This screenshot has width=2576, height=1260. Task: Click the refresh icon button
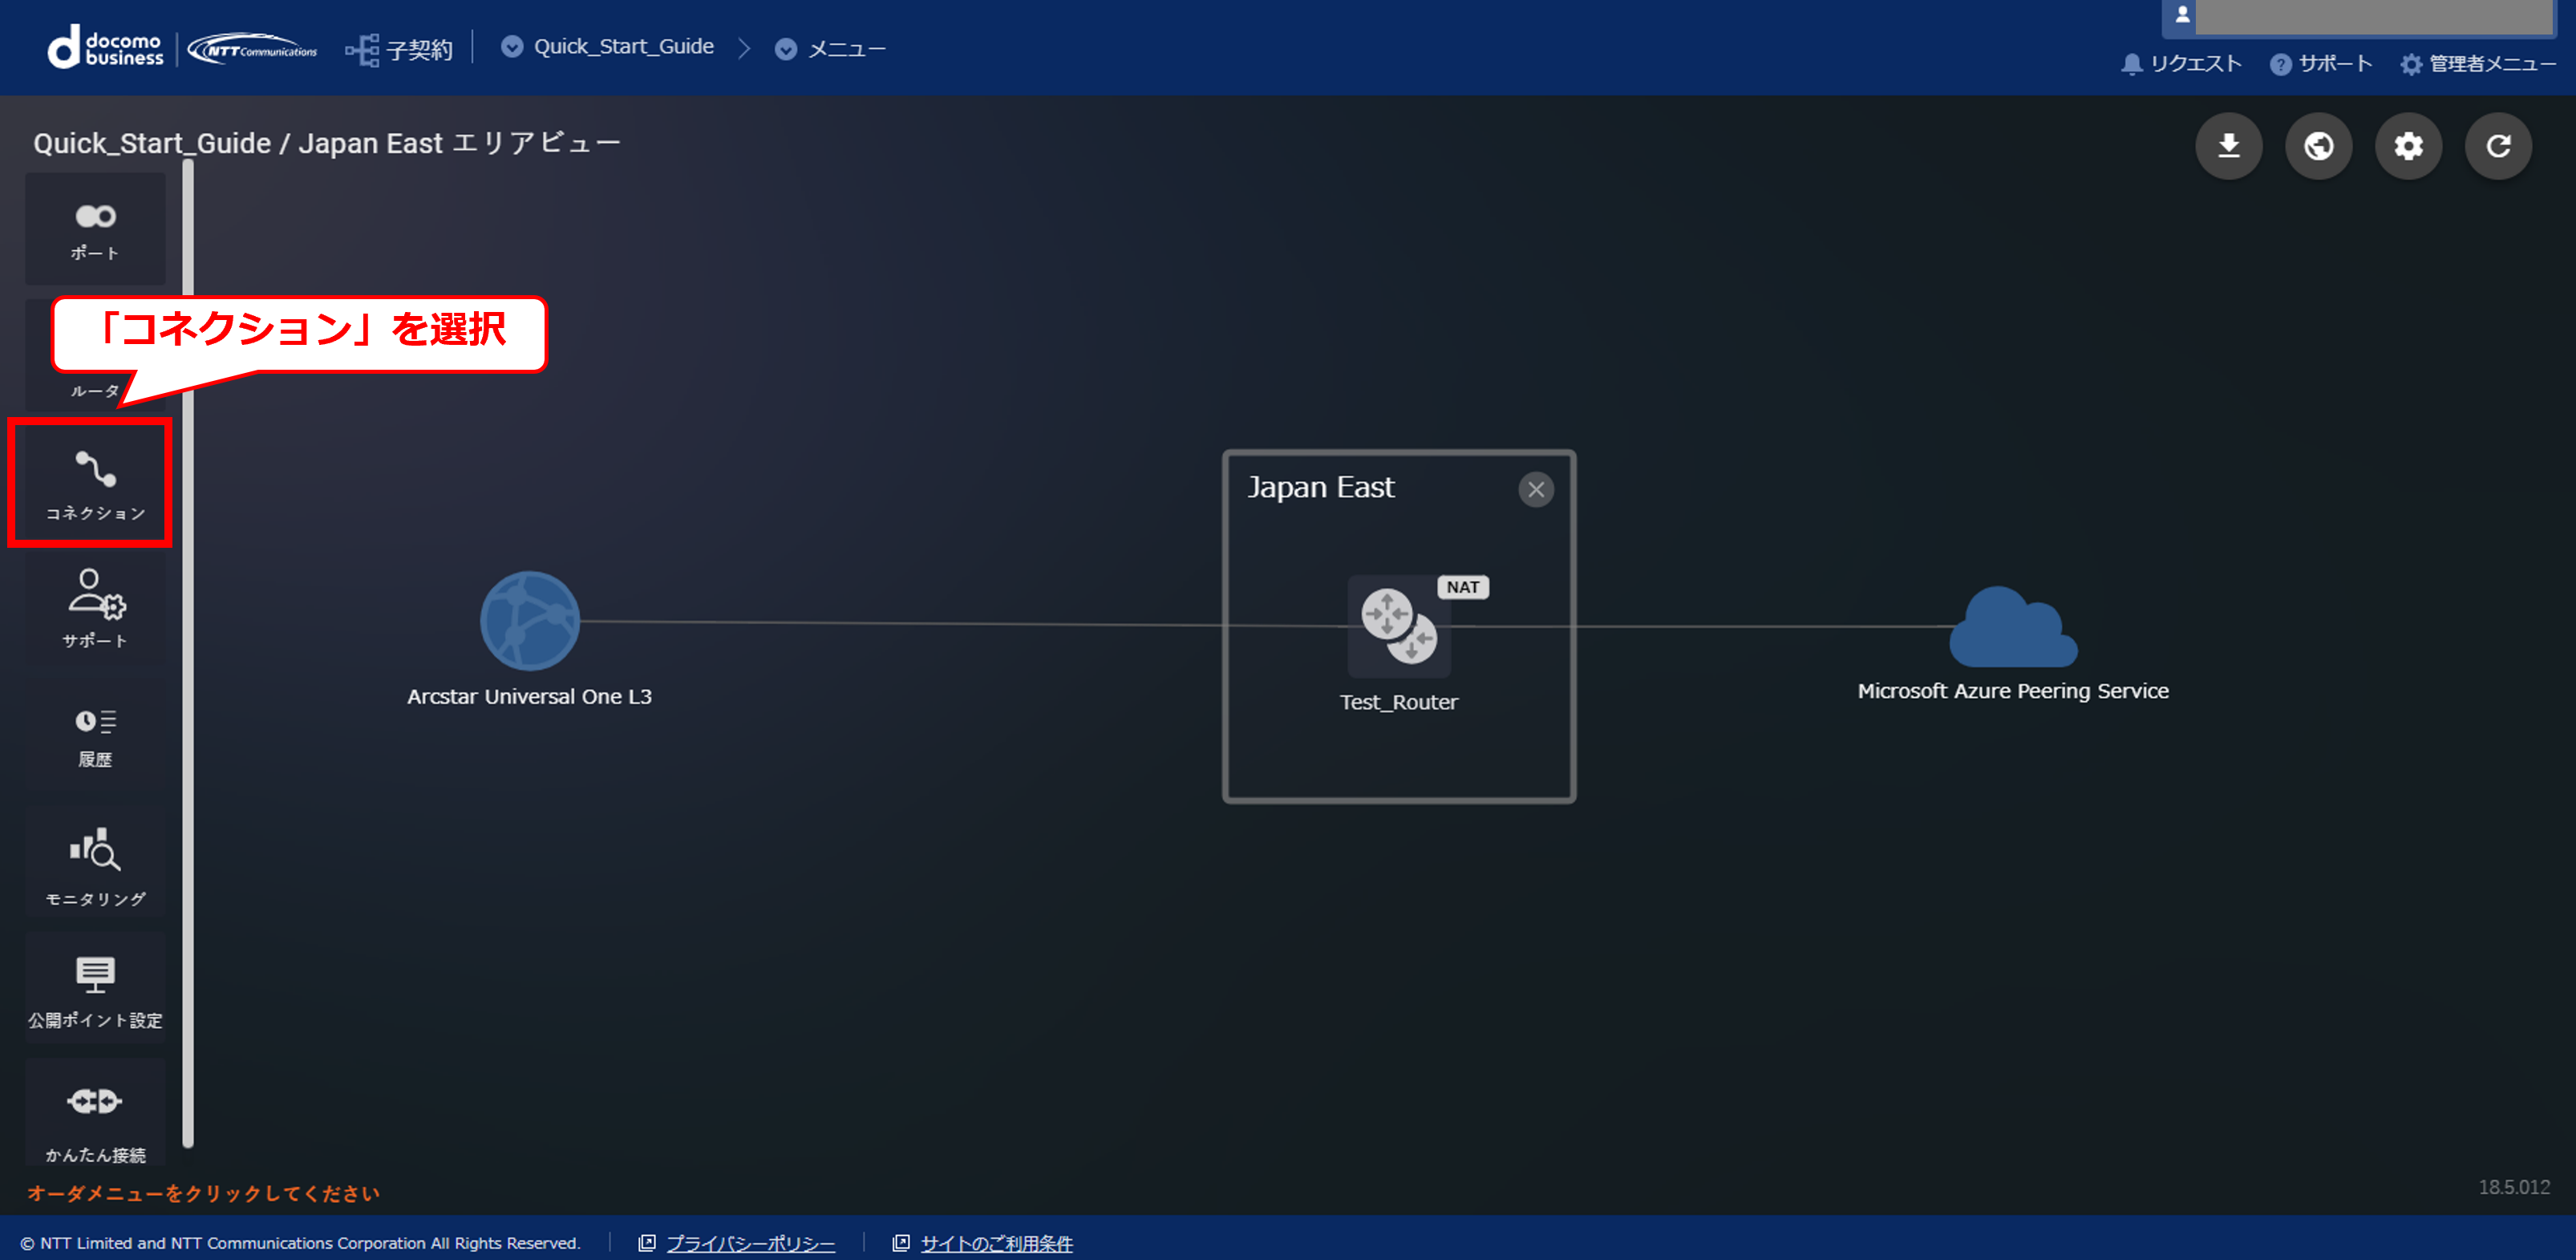point(2498,147)
